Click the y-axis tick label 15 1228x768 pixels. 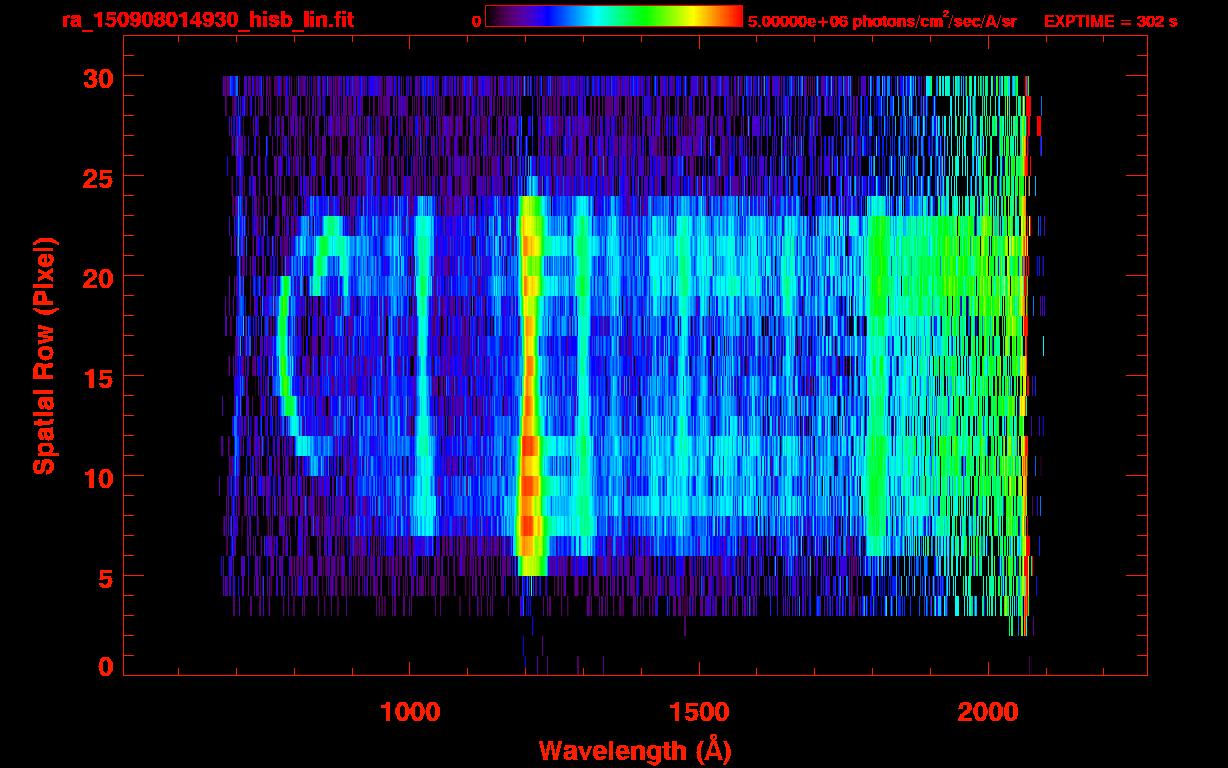click(98, 377)
